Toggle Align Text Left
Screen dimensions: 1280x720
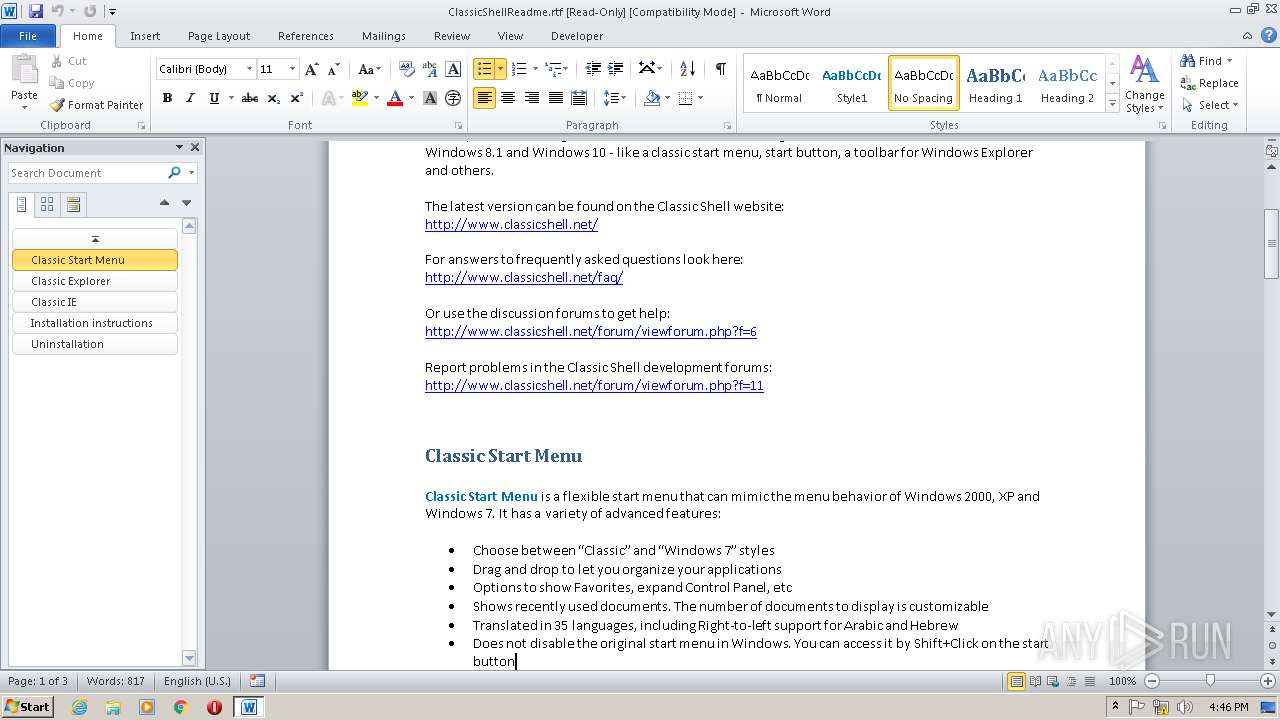tap(484, 98)
